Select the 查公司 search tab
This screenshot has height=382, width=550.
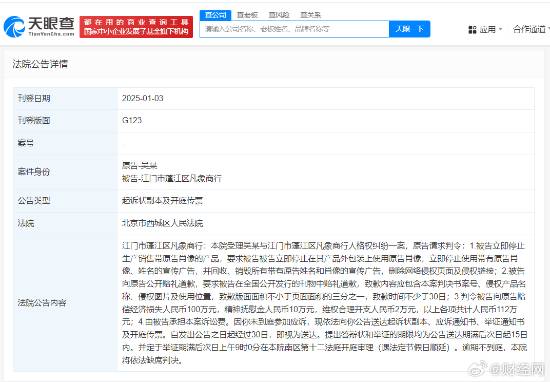click(215, 15)
